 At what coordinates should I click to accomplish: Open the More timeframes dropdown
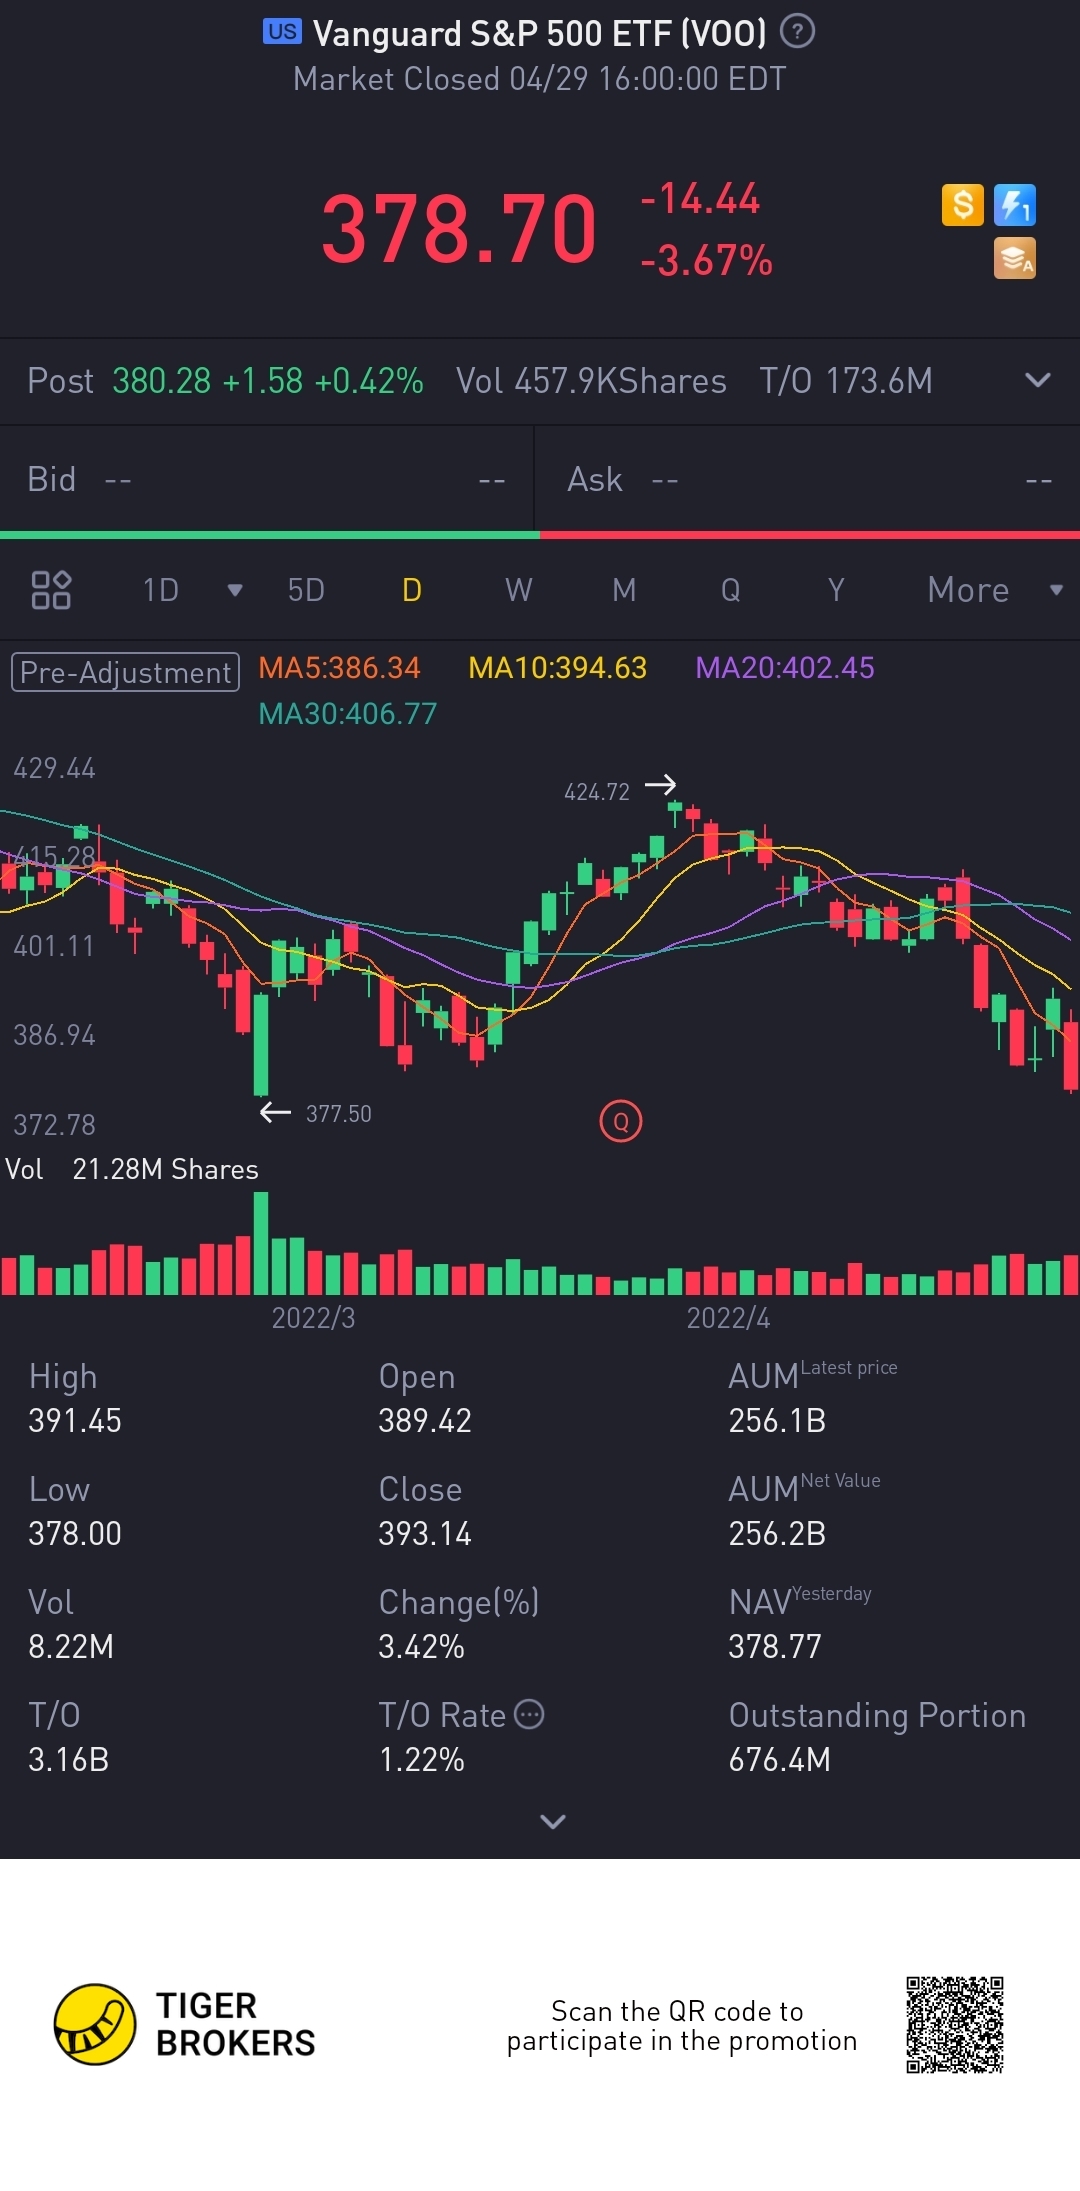995,590
